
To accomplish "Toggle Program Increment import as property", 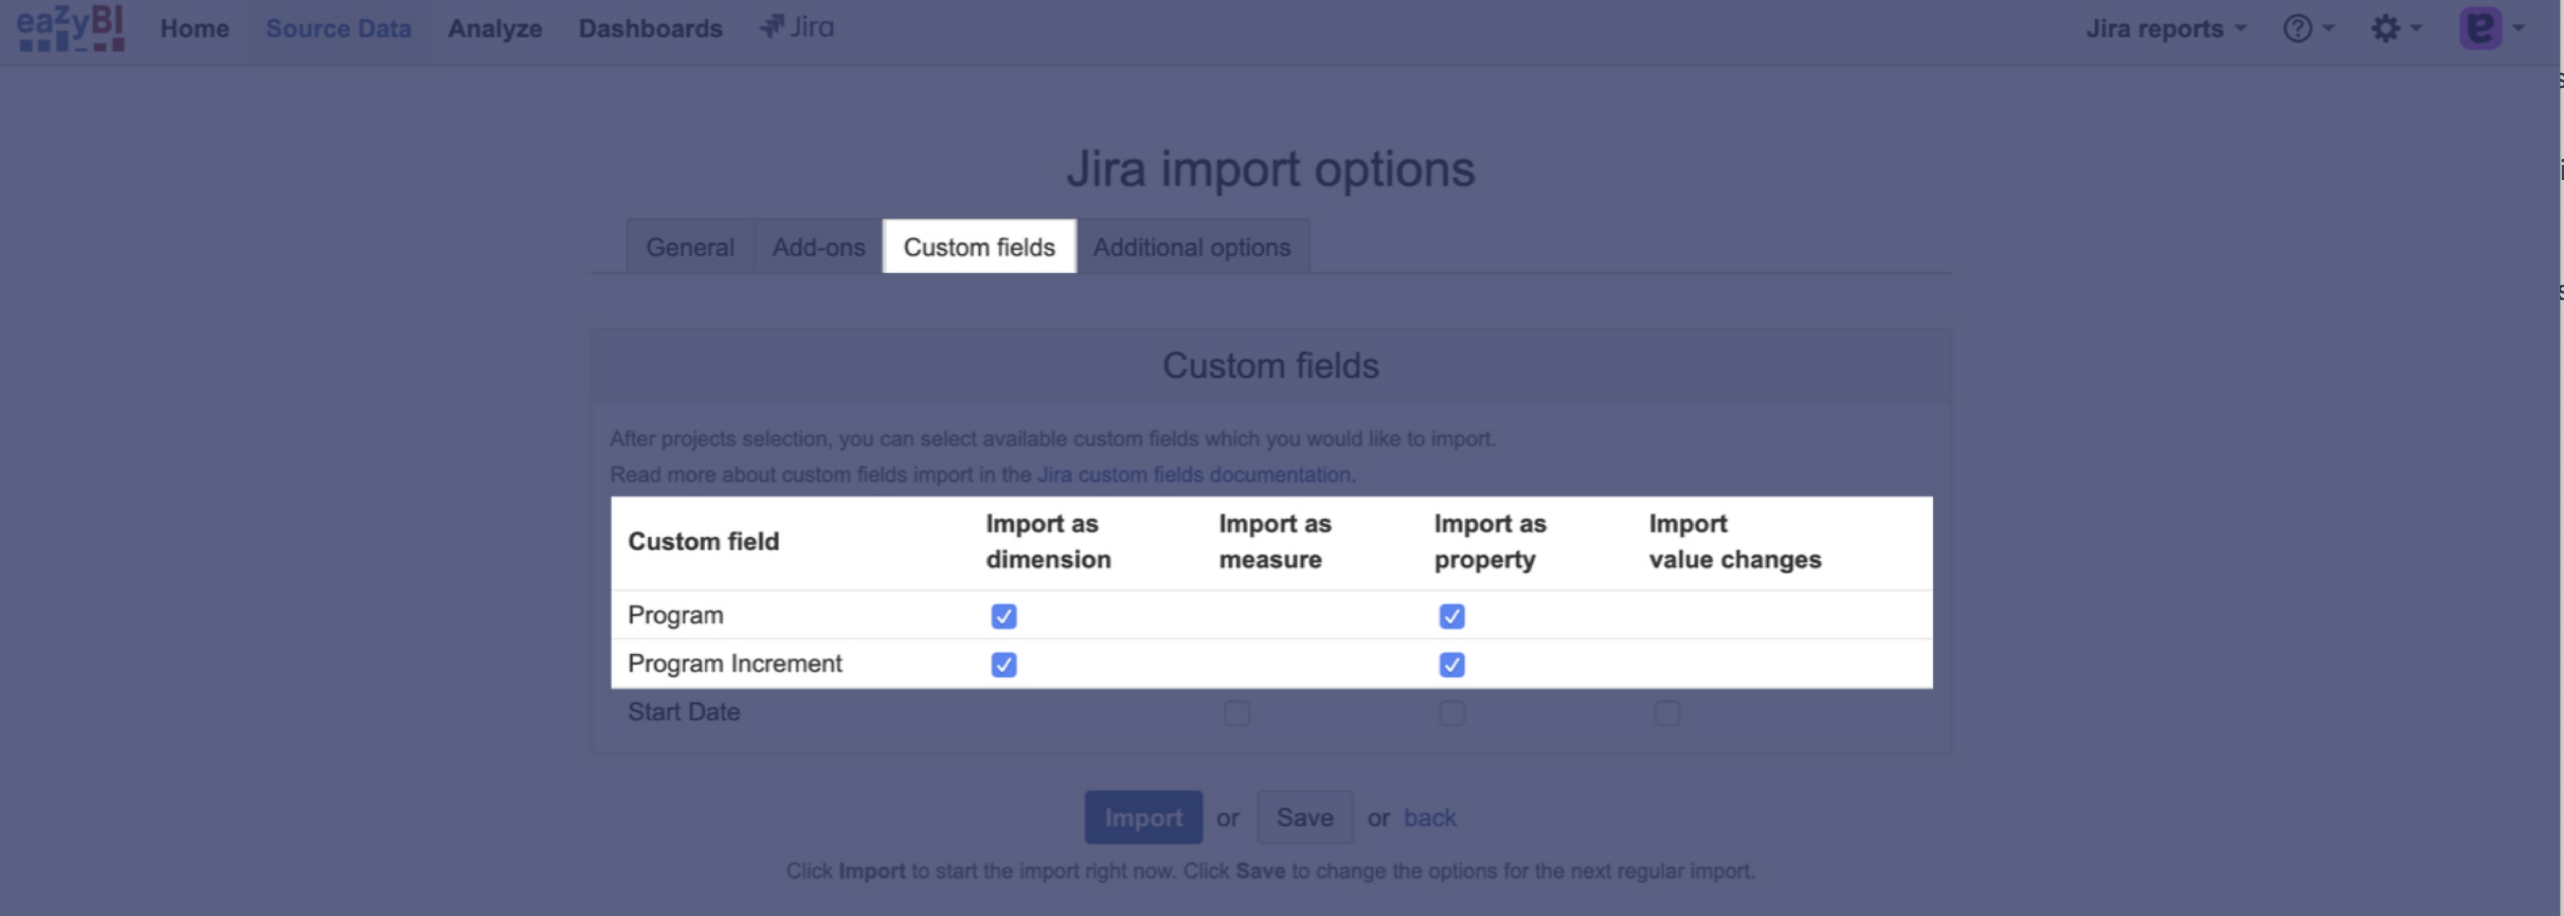I will pos(1452,665).
